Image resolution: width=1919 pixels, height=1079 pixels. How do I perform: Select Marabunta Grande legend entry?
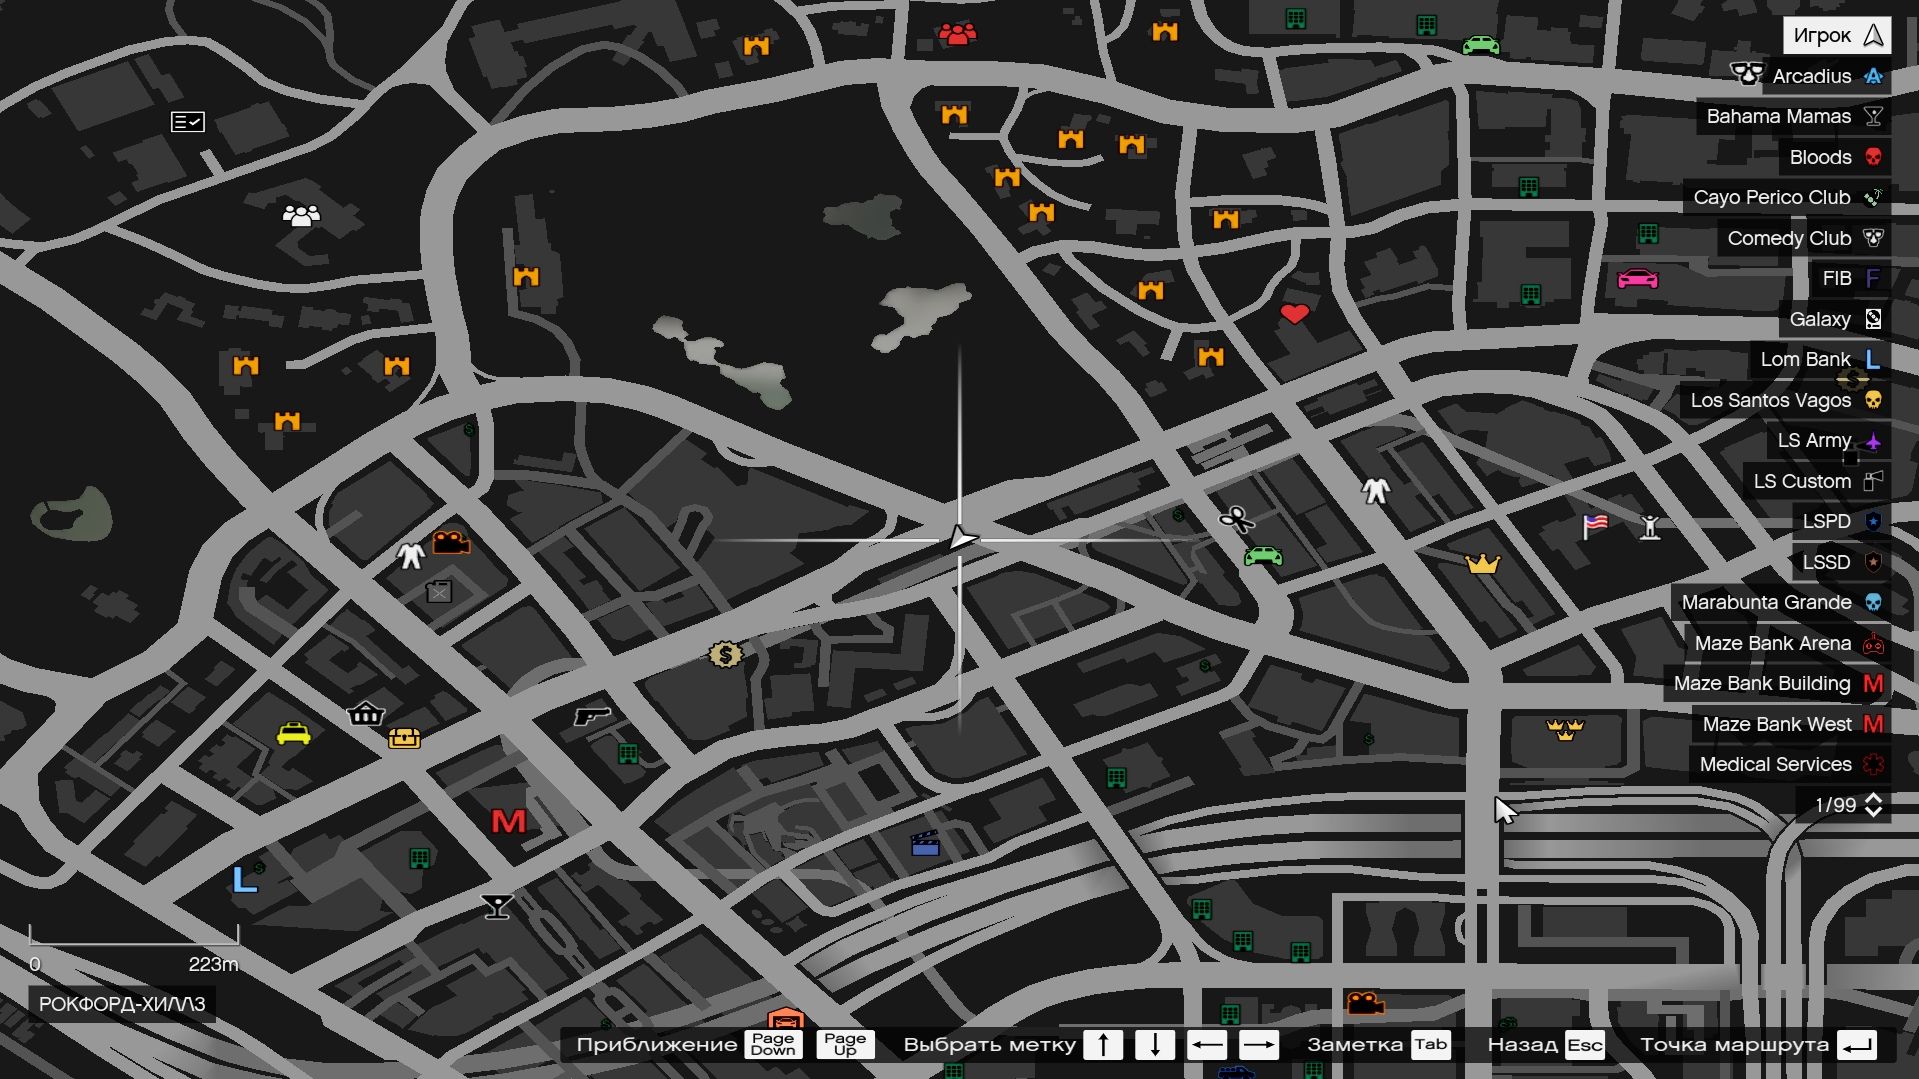point(1781,602)
